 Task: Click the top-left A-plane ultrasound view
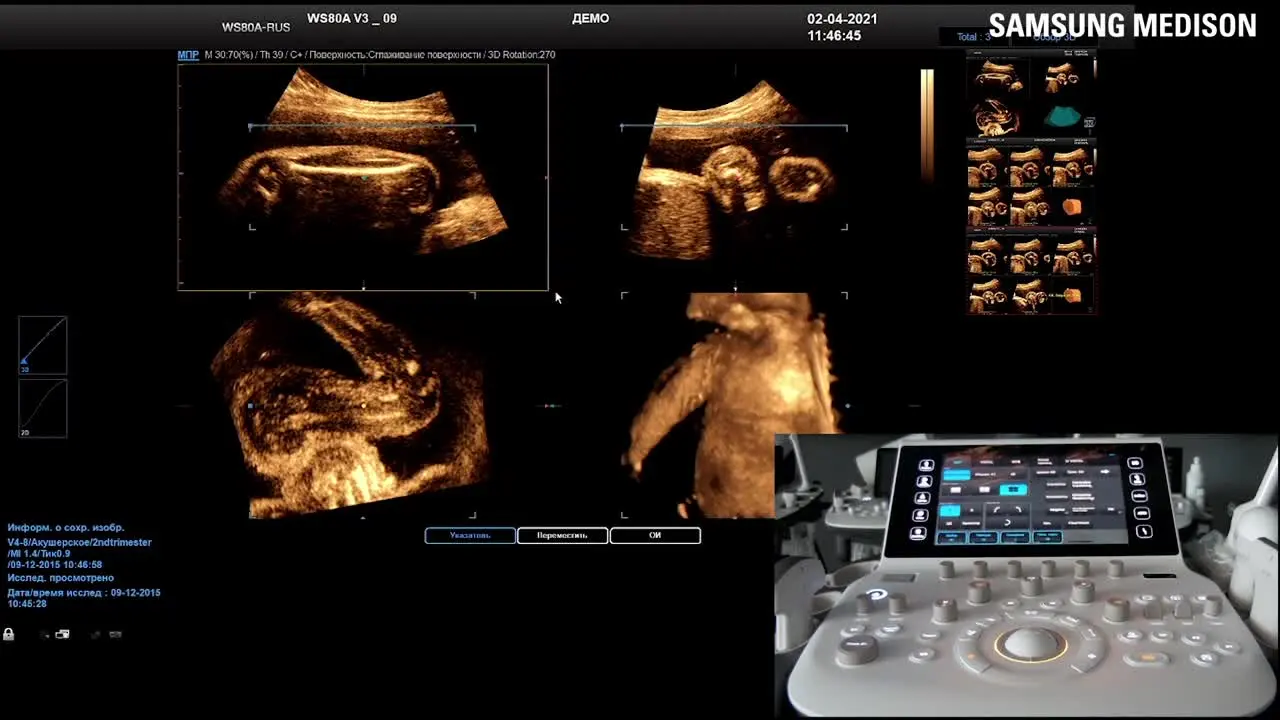coord(363,177)
